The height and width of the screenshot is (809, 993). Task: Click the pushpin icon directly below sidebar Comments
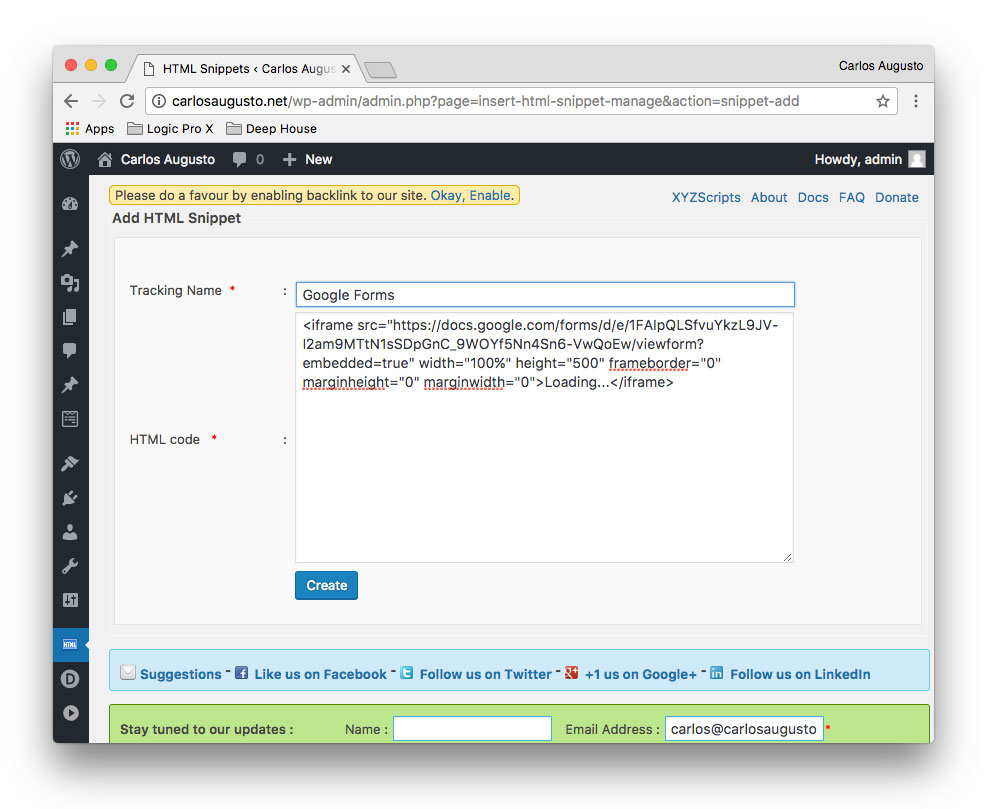tap(70, 385)
